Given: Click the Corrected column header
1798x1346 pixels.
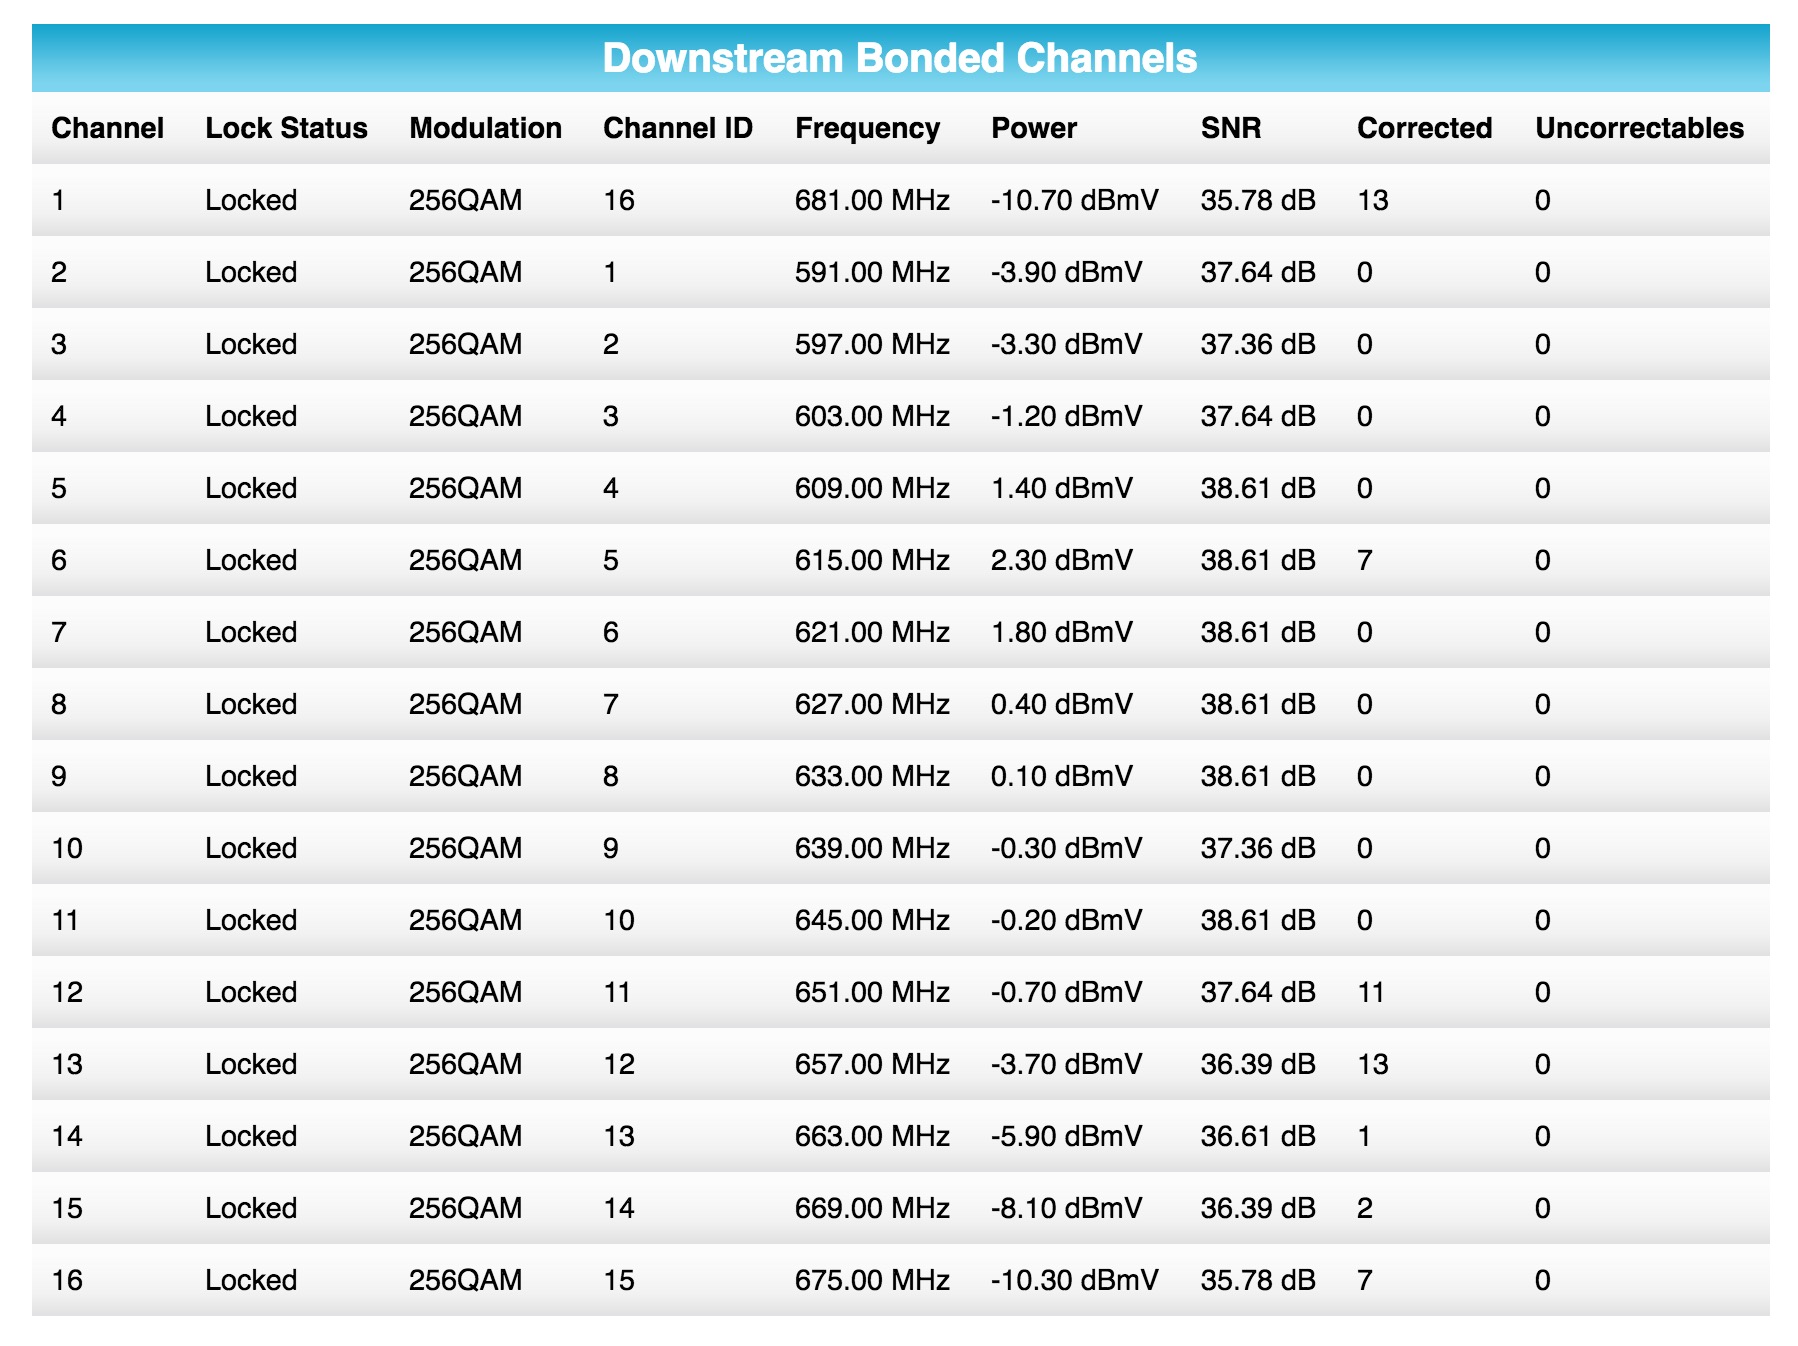Looking at the screenshot, I should 1423,128.
